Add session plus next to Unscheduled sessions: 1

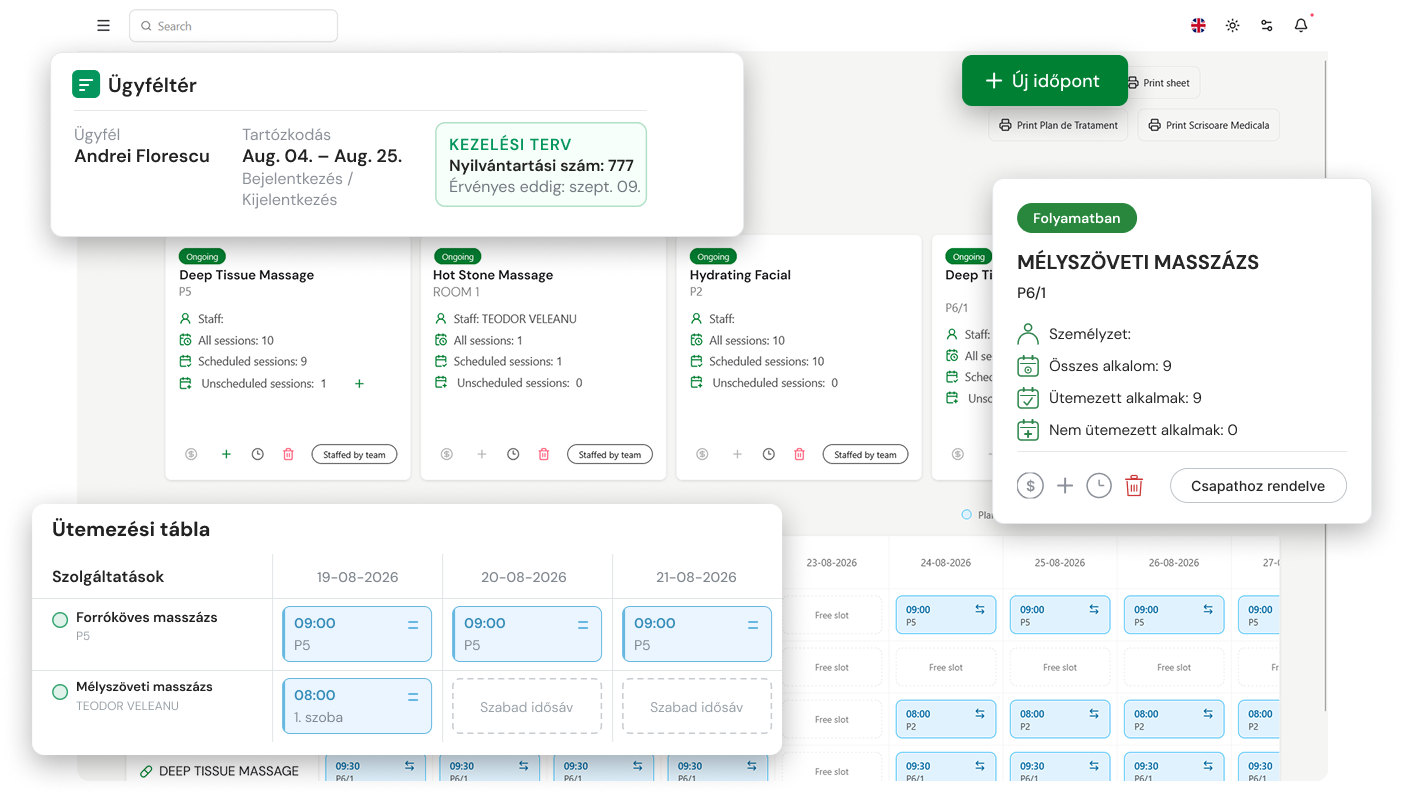(x=359, y=383)
